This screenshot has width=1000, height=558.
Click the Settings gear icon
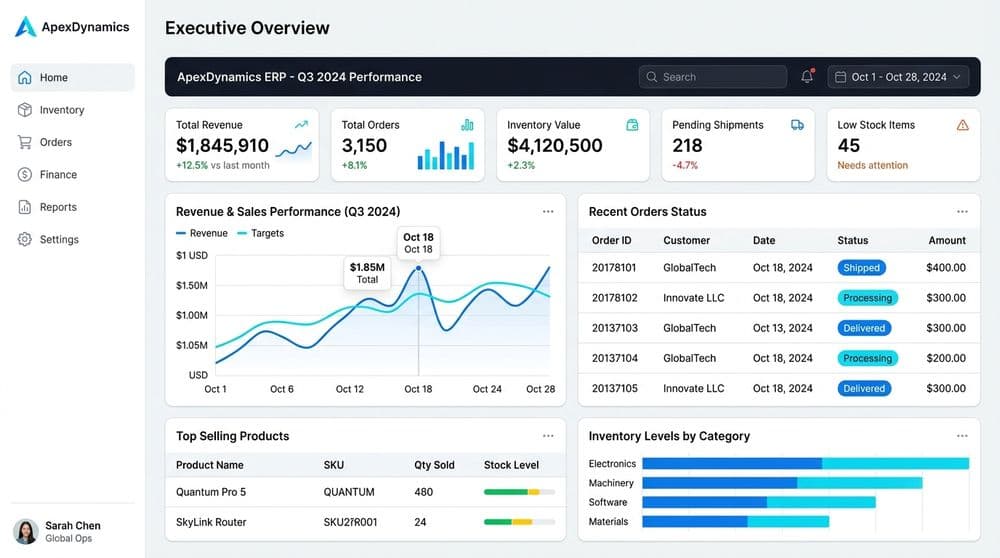(x=25, y=239)
